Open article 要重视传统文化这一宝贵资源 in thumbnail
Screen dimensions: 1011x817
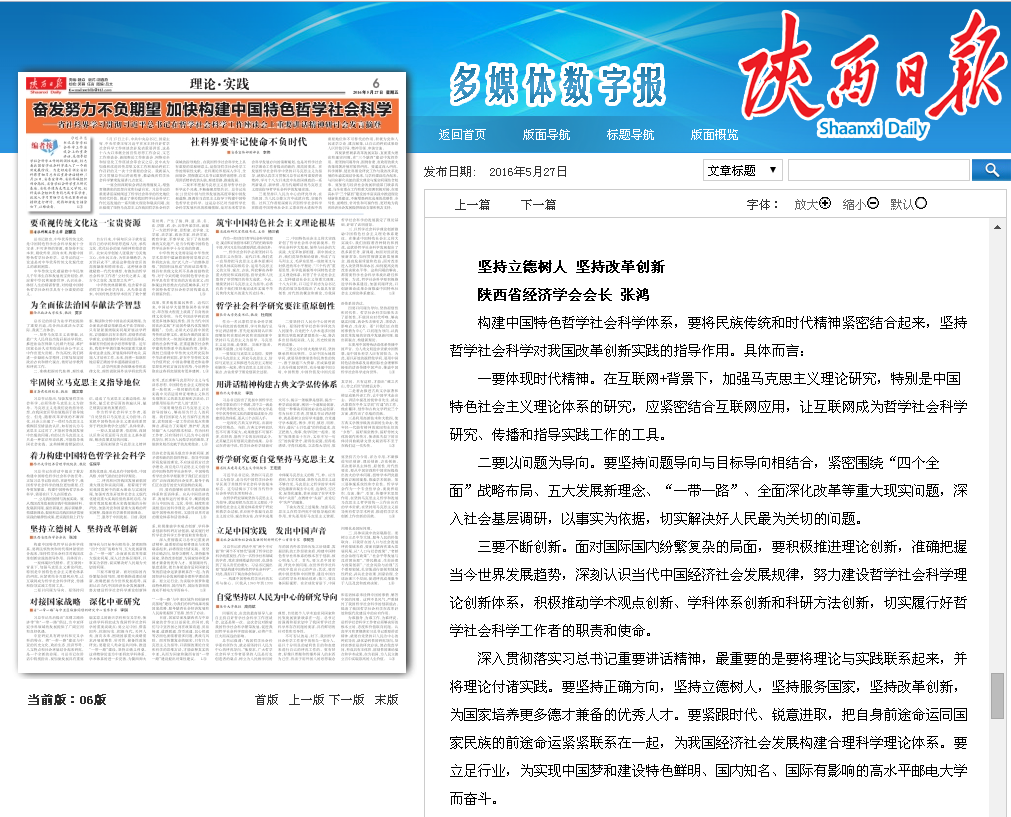85,222
